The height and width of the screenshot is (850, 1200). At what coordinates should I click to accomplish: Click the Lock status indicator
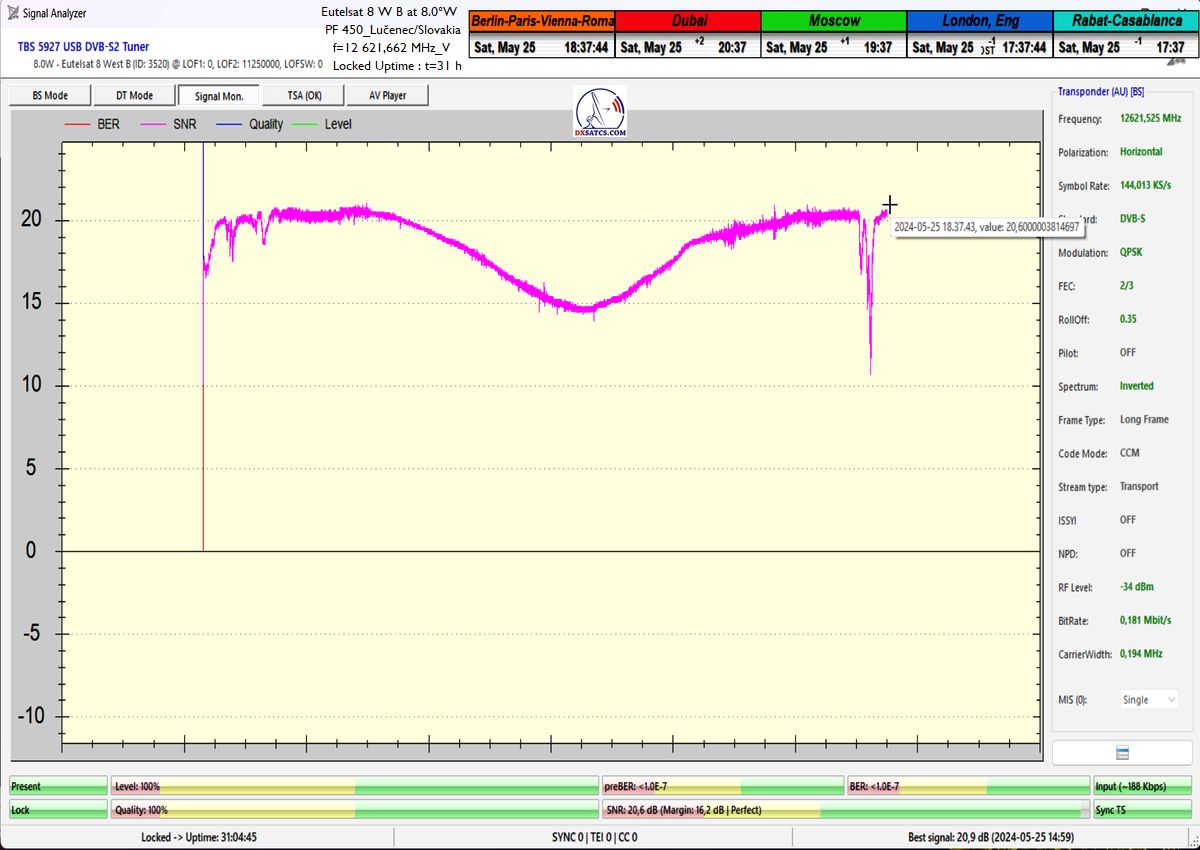point(58,810)
